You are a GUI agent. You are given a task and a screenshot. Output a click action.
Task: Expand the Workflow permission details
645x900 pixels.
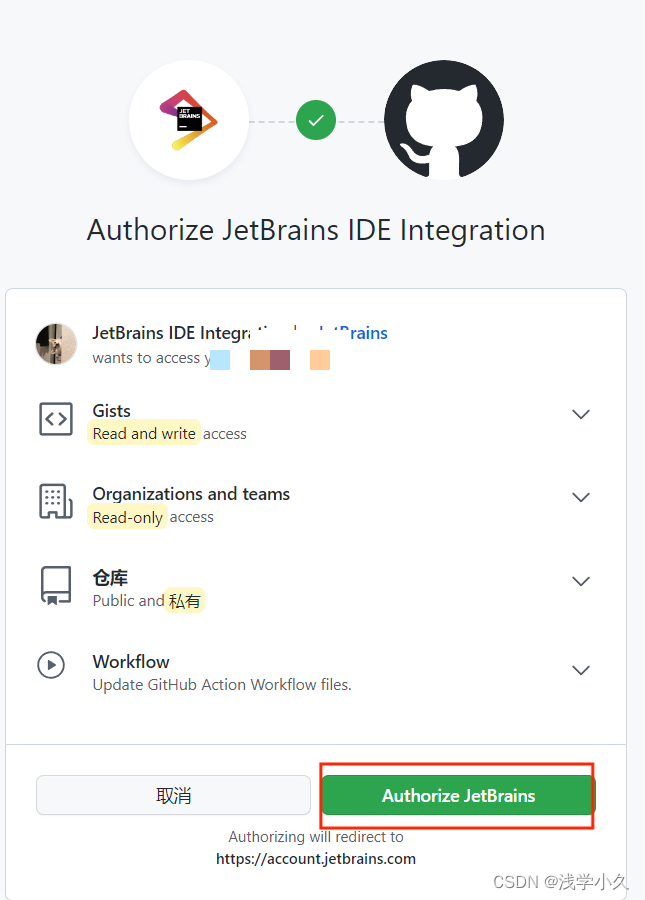[x=581, y=670]
